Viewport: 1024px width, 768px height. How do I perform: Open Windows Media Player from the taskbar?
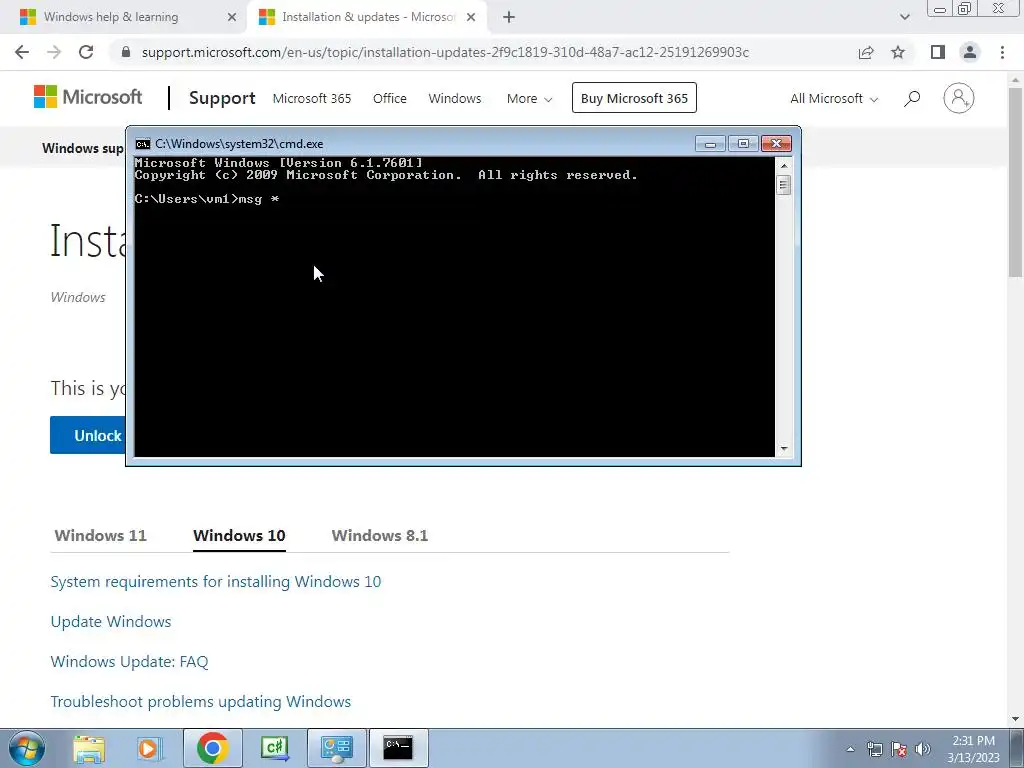(149, 748)
